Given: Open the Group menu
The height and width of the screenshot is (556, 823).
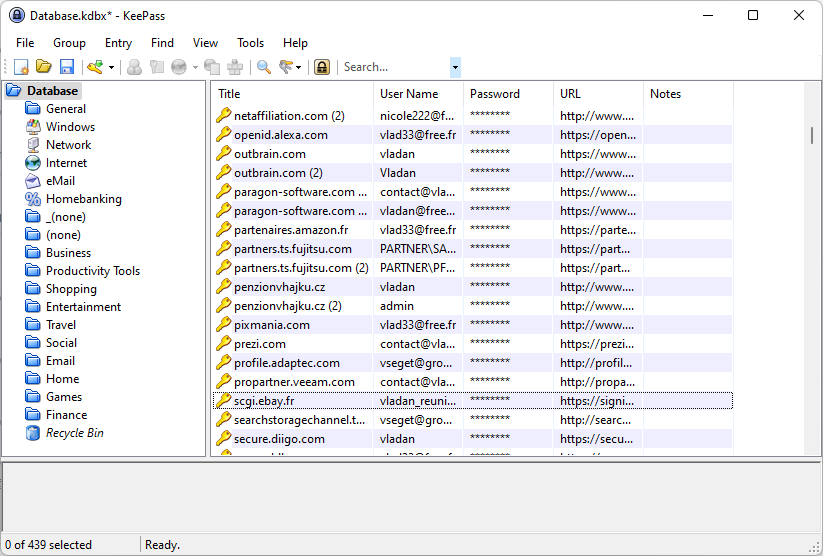Looking at the screenshot, I should [69, 43].
